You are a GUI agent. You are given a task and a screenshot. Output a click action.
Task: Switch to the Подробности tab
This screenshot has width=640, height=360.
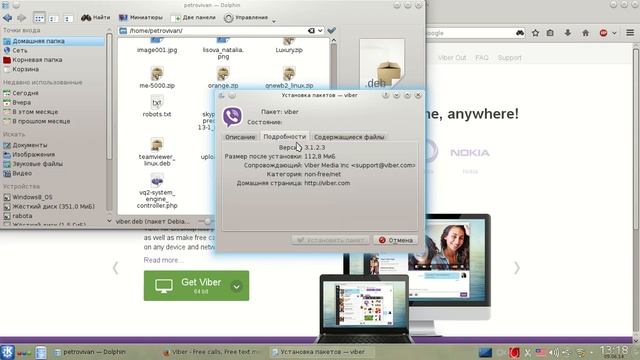[284, 137]
